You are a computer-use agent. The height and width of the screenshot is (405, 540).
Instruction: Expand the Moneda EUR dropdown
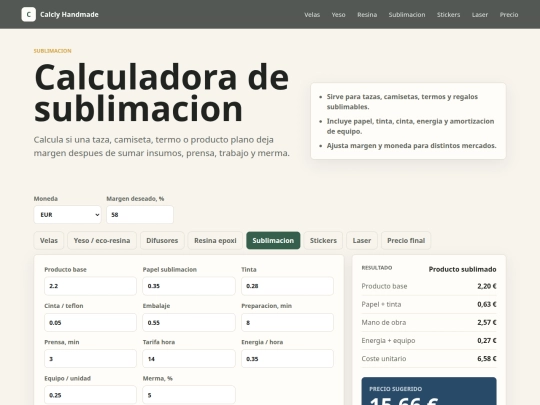coord(68,215)
